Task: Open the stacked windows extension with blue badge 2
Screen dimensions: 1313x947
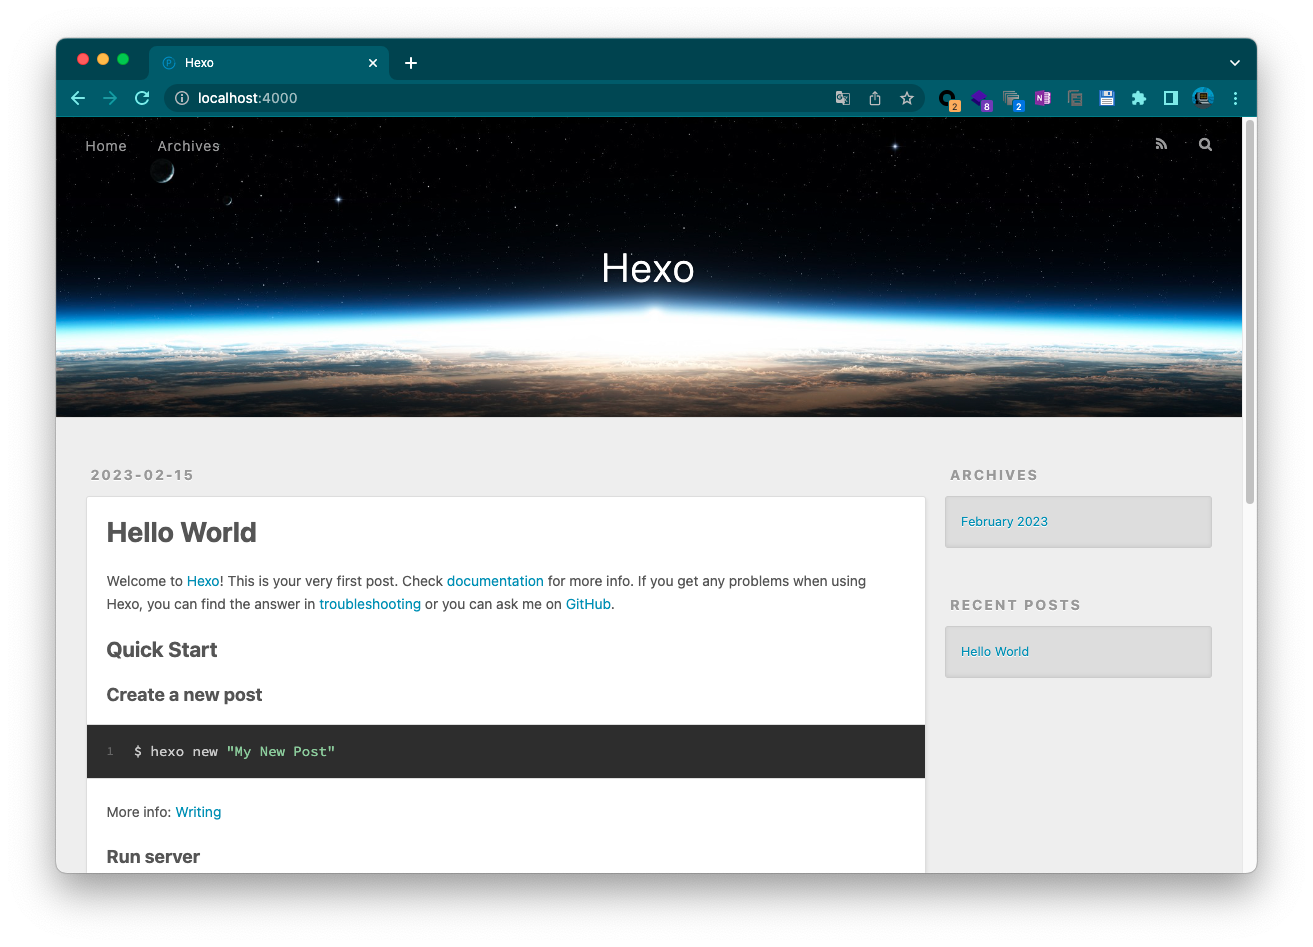Action: (1012, 99)
